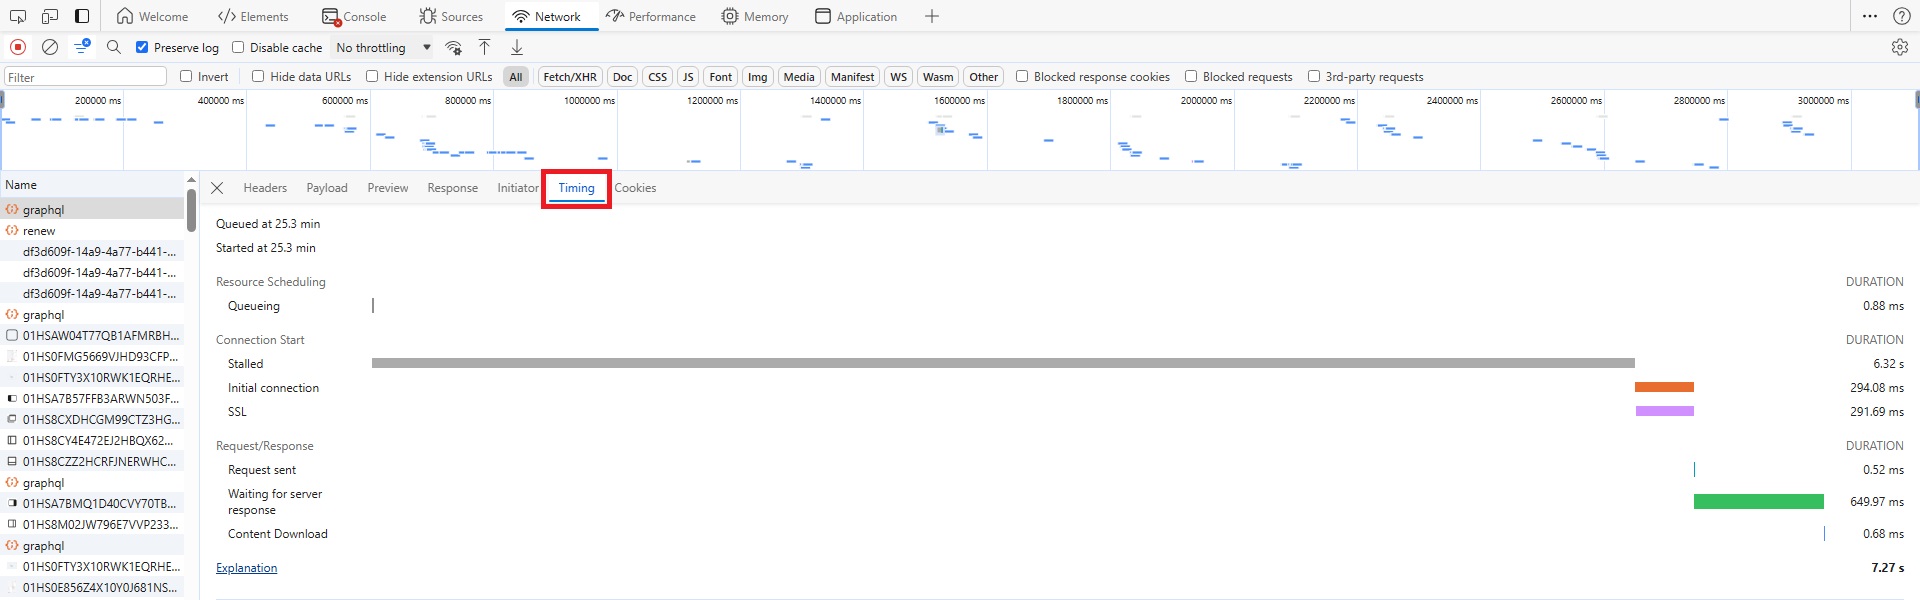Screen dimensions: 1920x600
Task: Open Network settings gear icon
Action: pos(1899,47)
